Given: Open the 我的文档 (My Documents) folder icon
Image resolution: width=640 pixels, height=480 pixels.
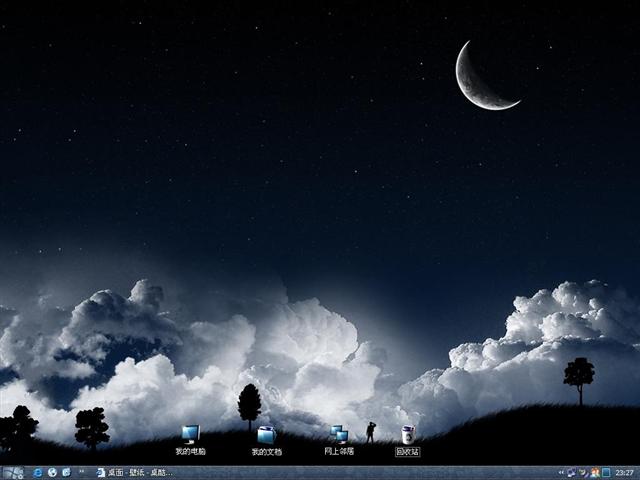Looking at the screenshot, I should click(x=266, y=434).
